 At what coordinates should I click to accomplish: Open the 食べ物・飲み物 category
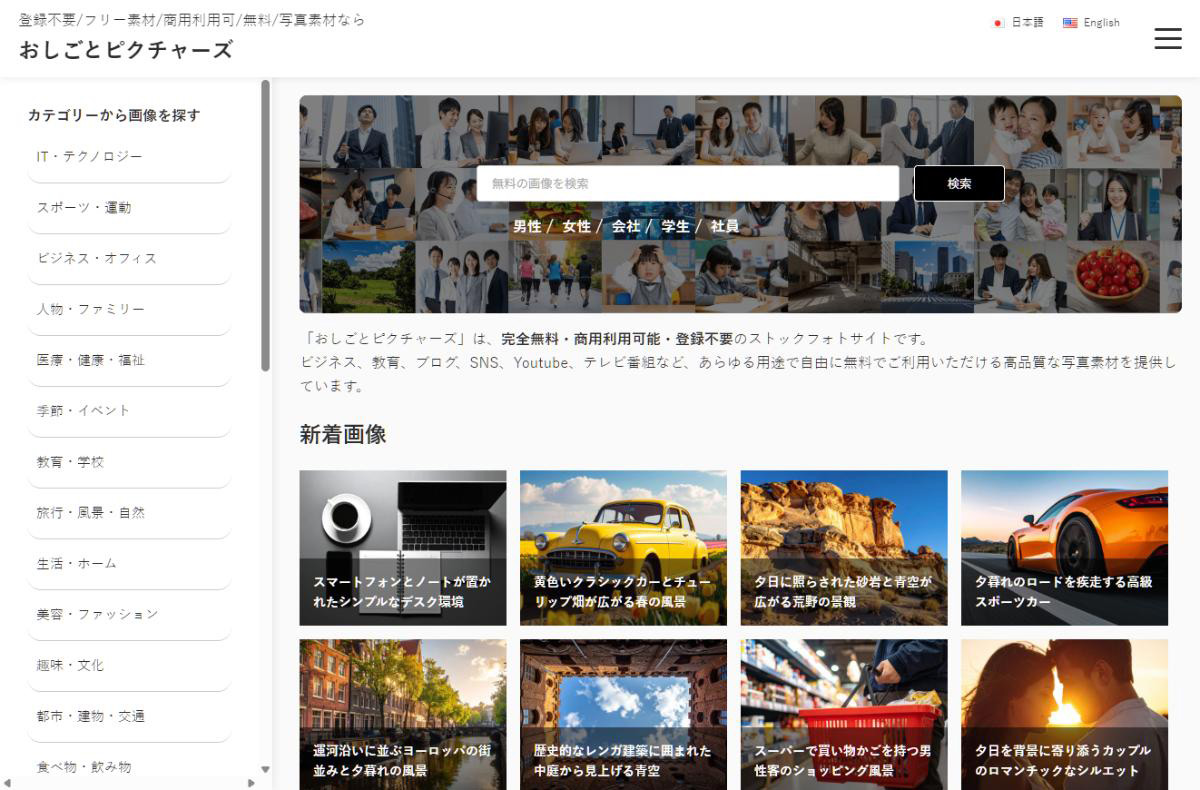tap(129, 766)
